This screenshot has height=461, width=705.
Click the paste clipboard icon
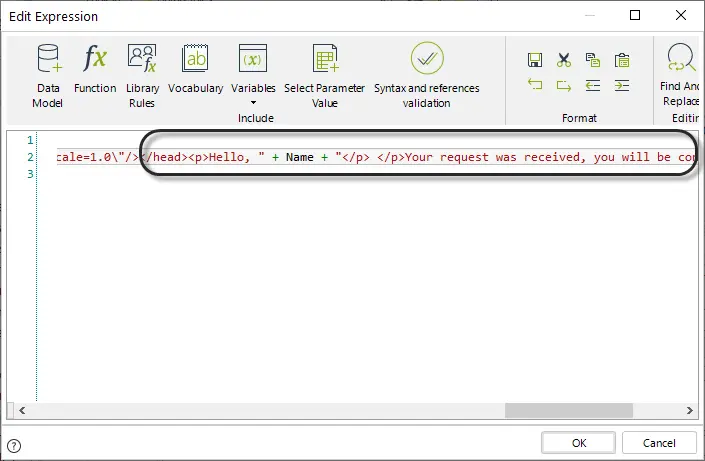[622, 60]
